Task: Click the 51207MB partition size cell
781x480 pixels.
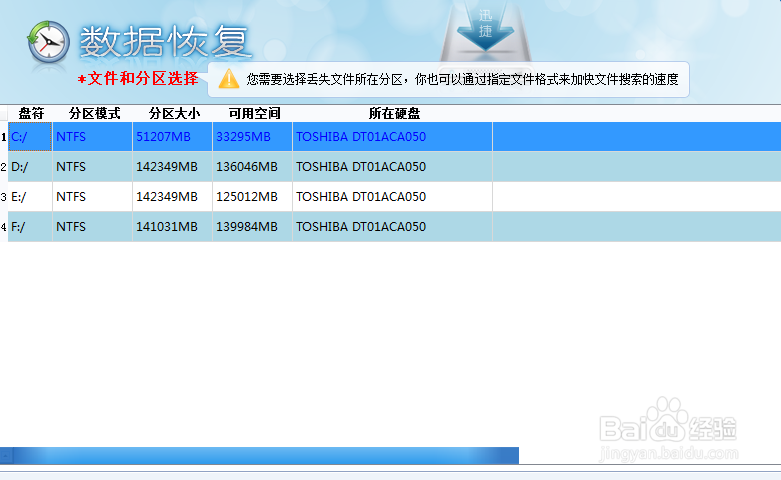Action: (173, 137)
